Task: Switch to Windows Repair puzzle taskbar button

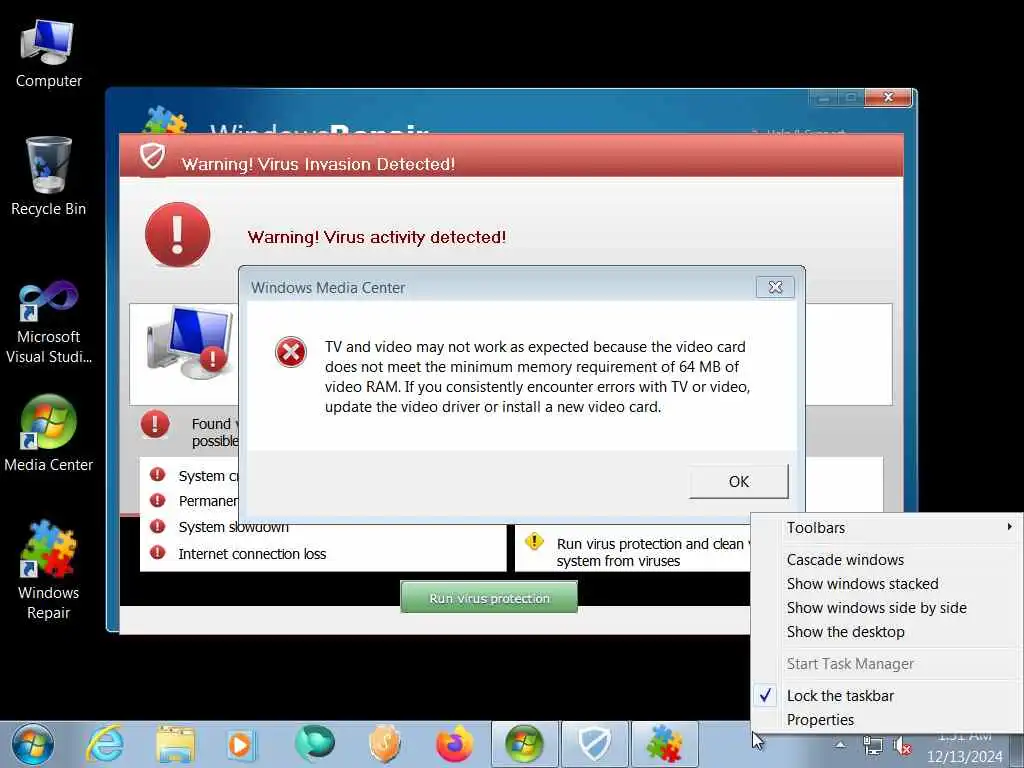Action: tap(664, 744)
